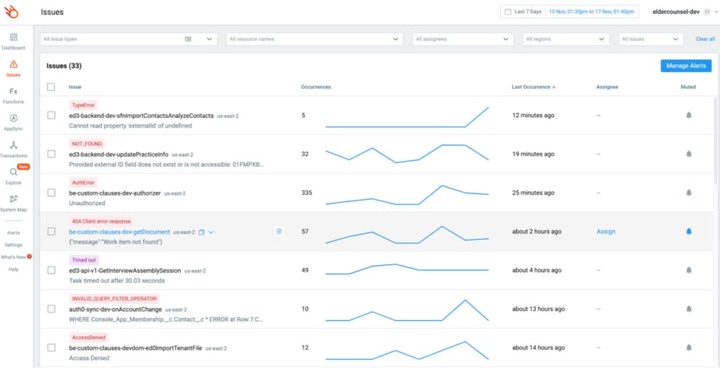Screen dimensions: 720x373
Task: Open the AppSync sidebar icon
Action: click(x=13, y=118)
